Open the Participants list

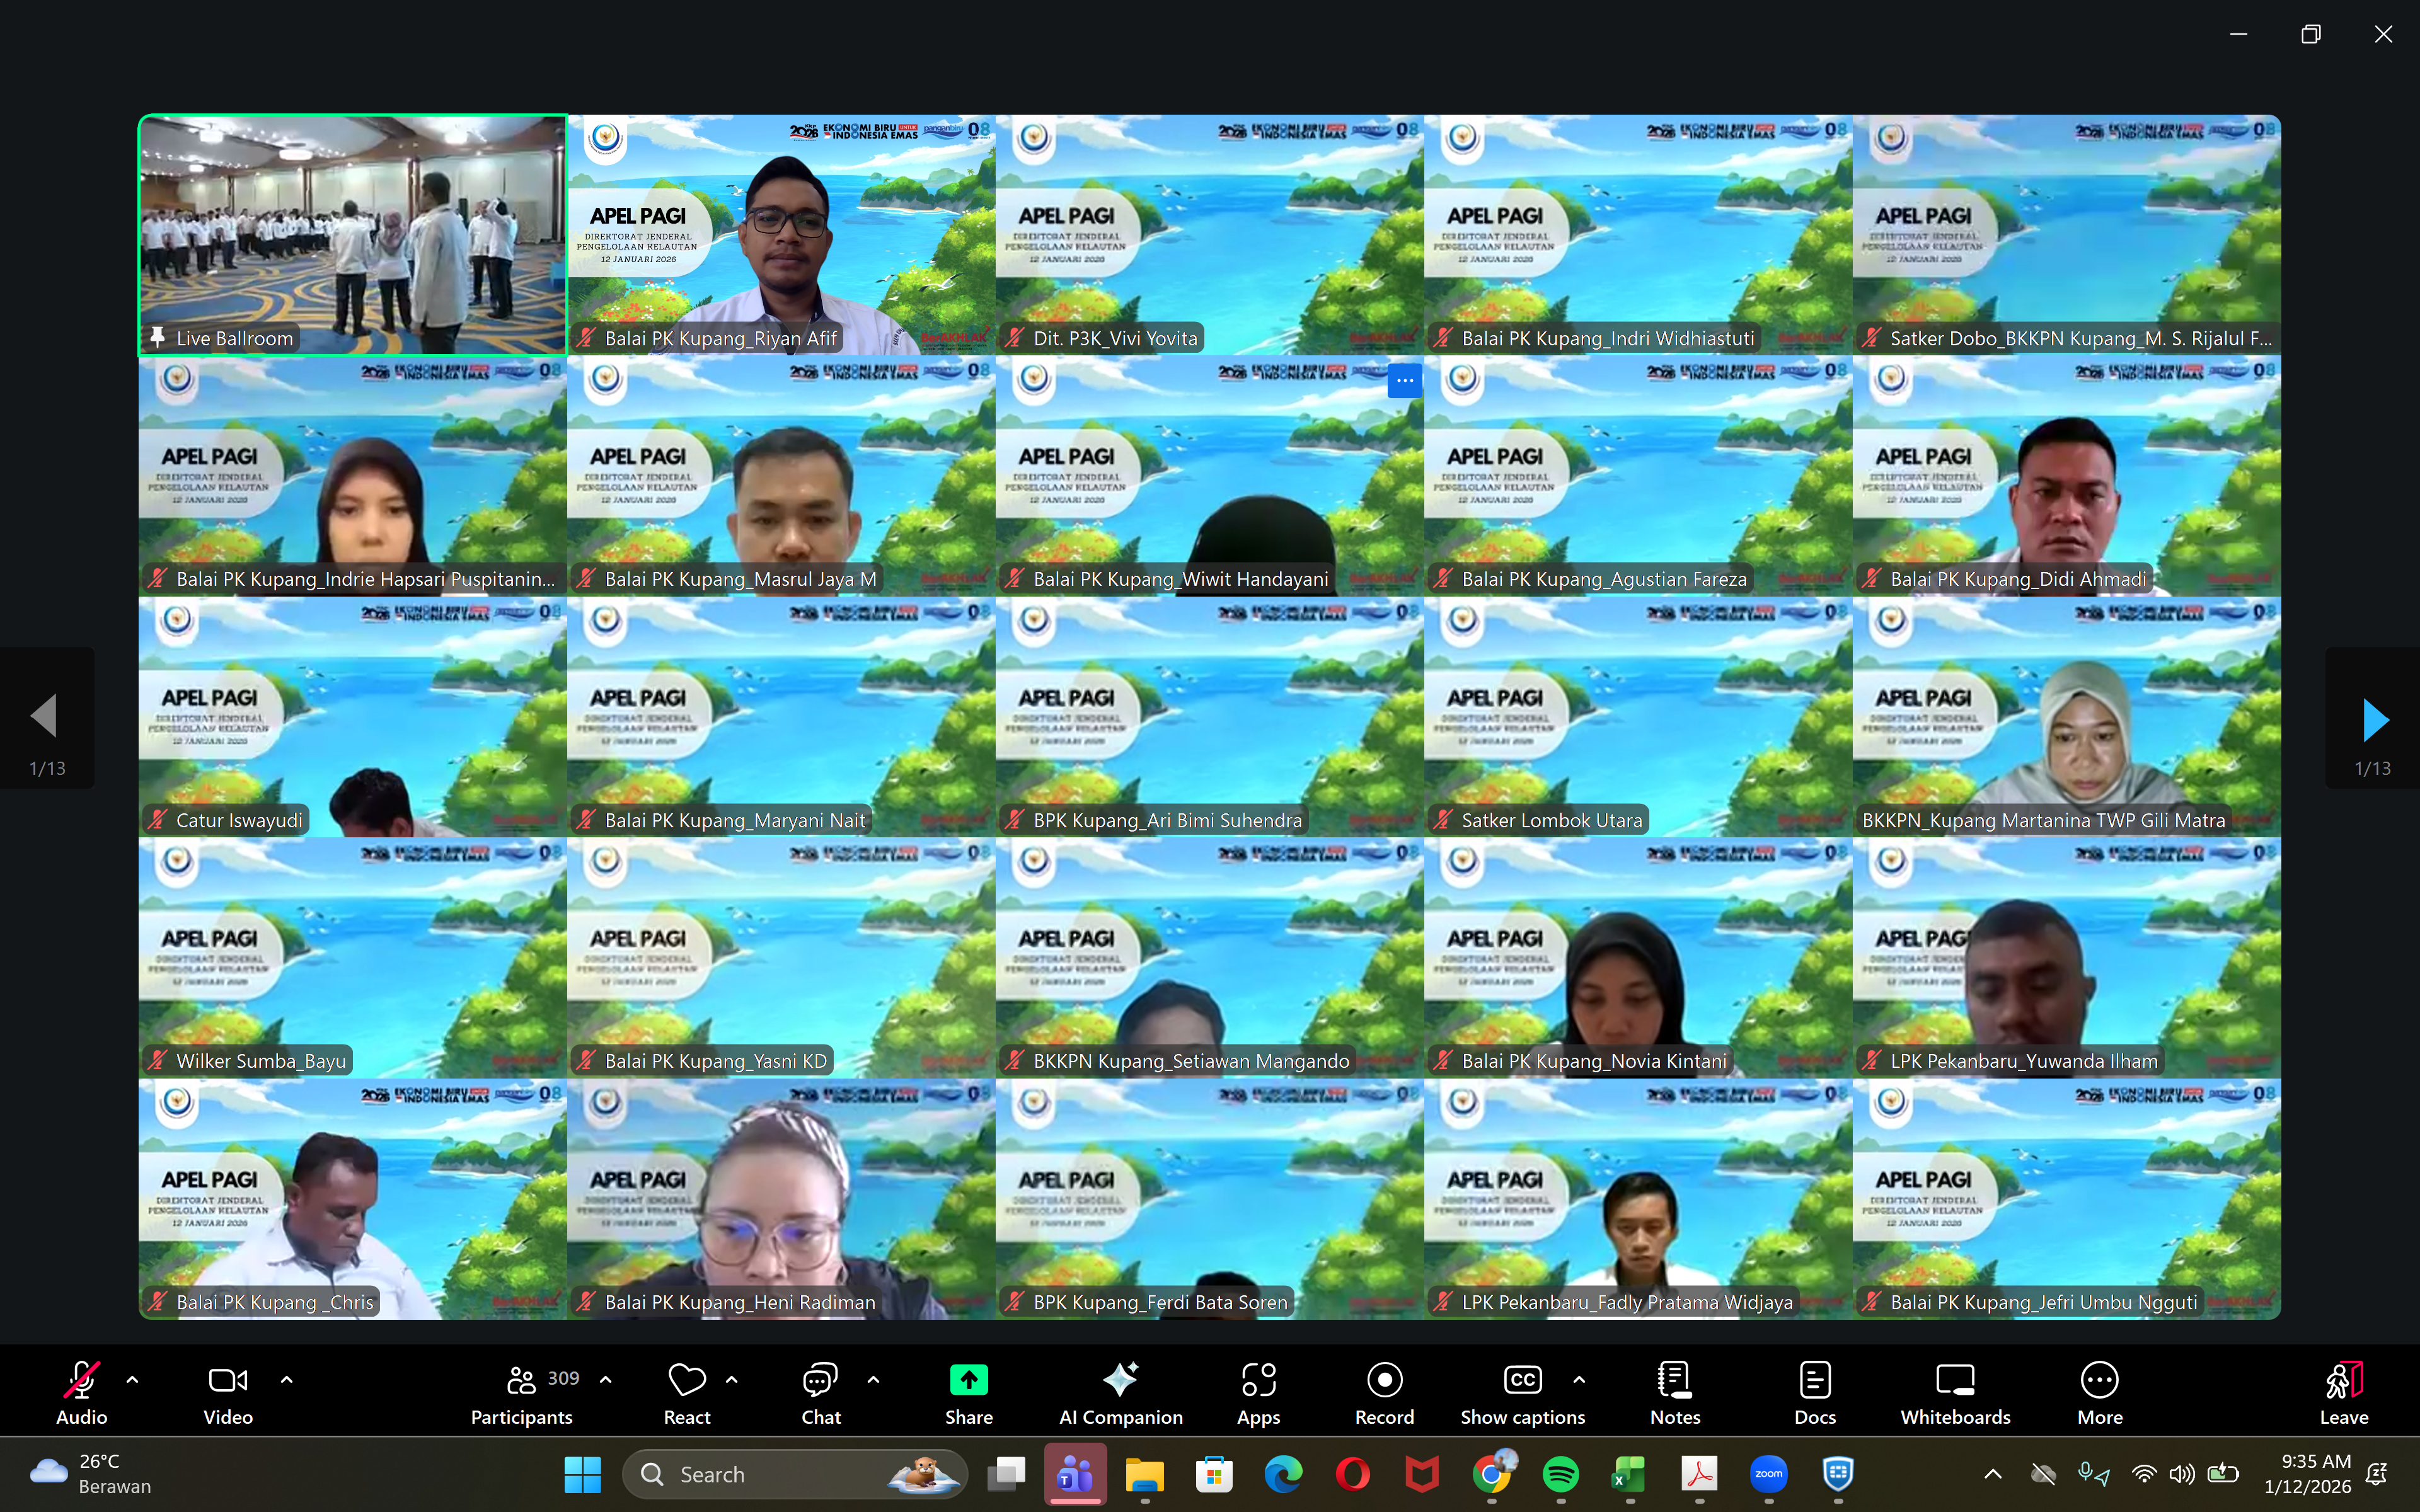click(522, 1392)
